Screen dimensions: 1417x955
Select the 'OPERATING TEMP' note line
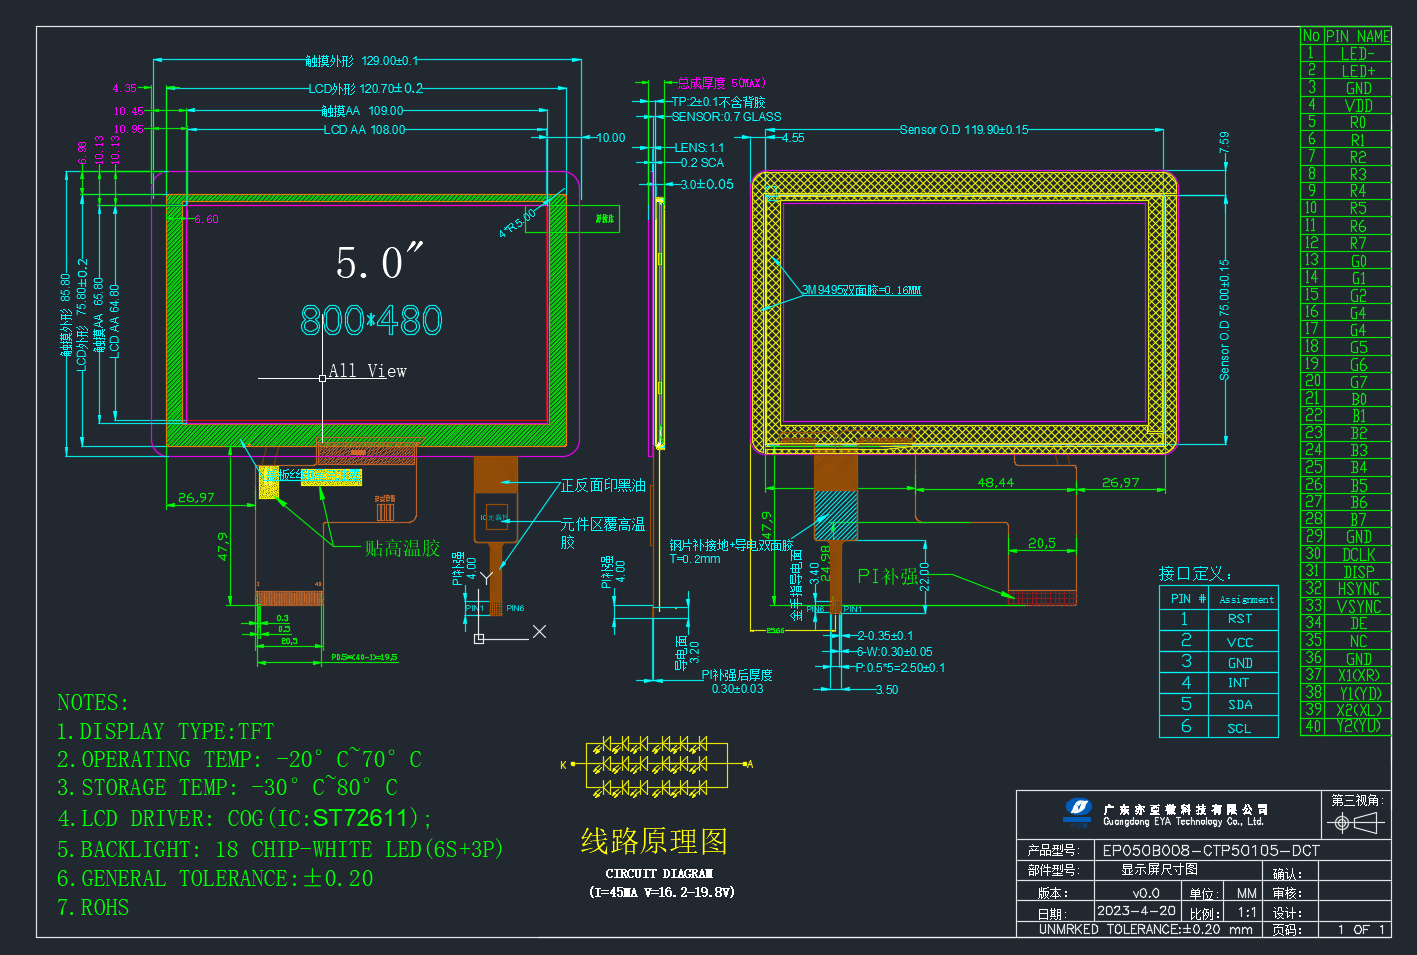[239, 760]
